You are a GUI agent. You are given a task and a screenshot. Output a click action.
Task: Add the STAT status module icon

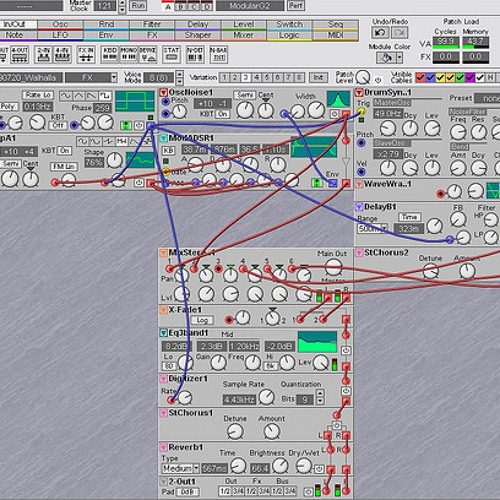pos(171,55)
